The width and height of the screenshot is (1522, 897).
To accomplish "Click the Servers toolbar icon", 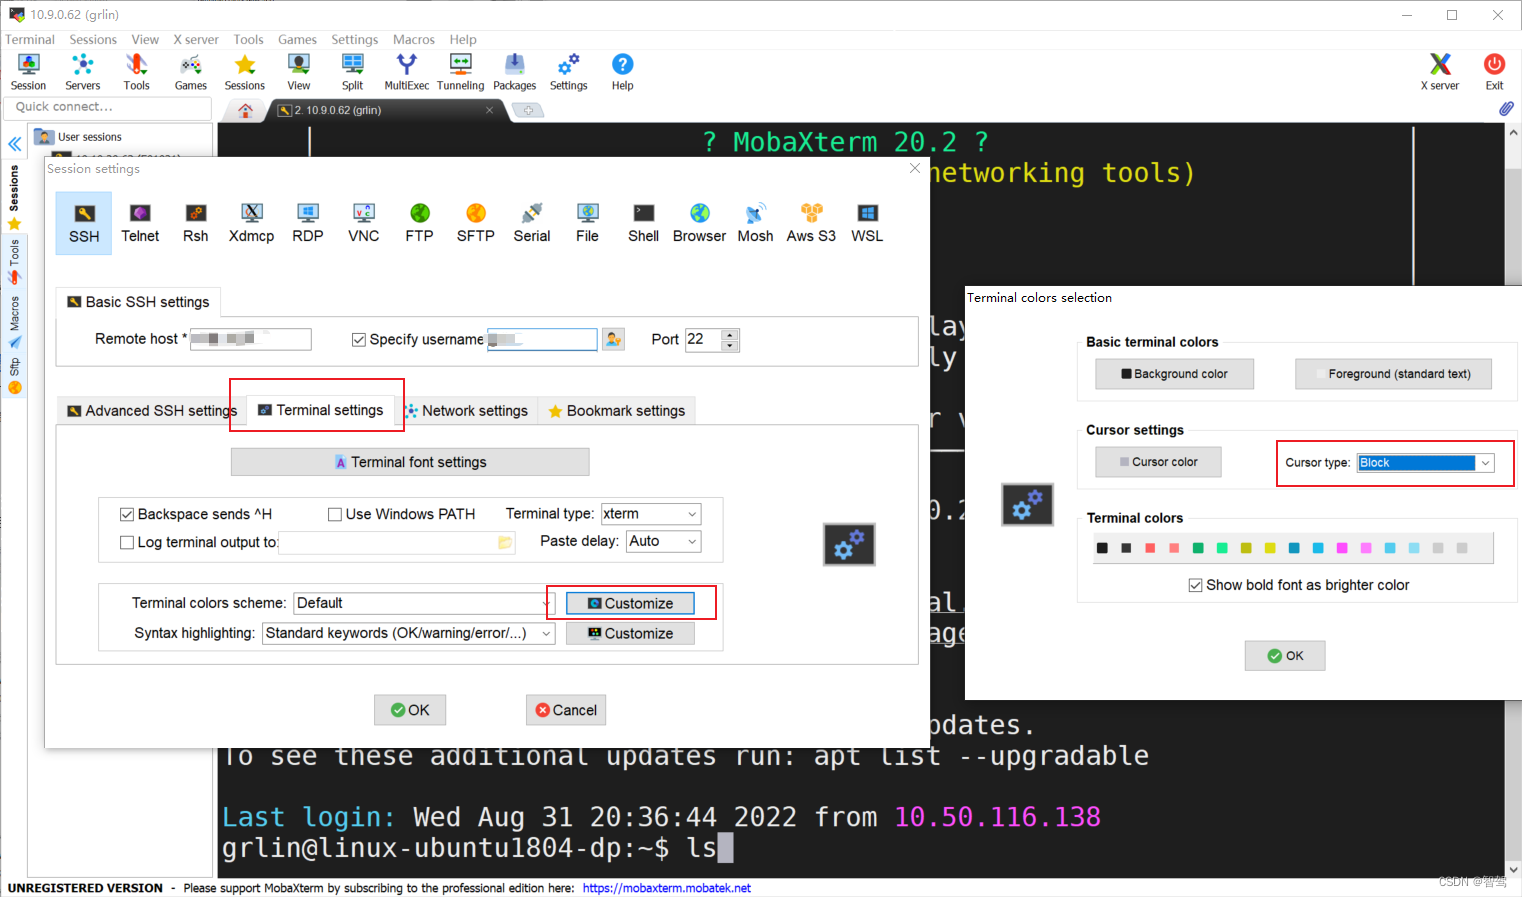I will point(82,72).
